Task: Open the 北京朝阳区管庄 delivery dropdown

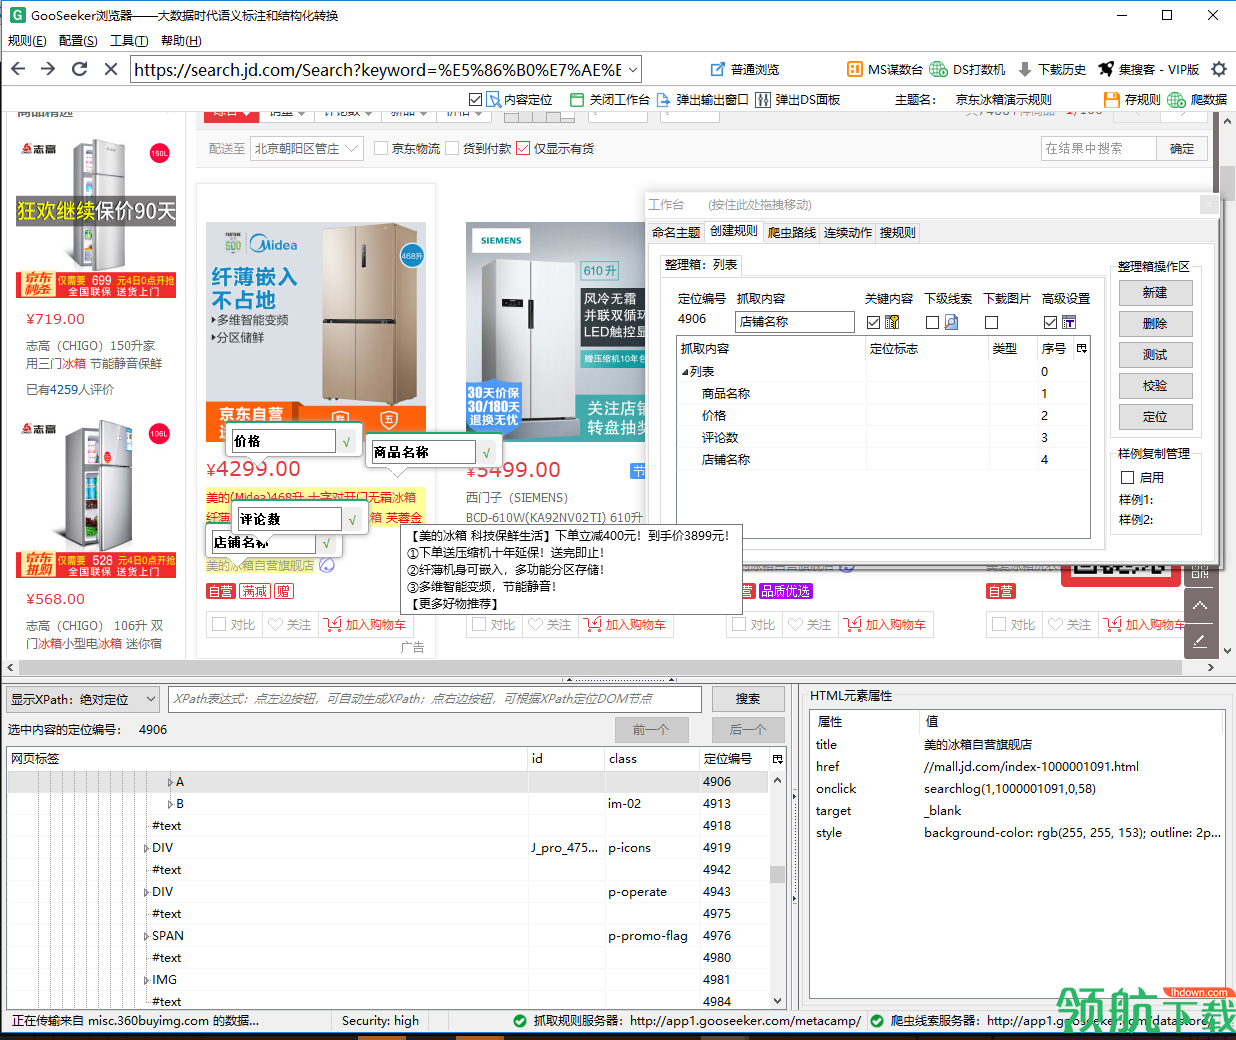Action: point(305,148)
